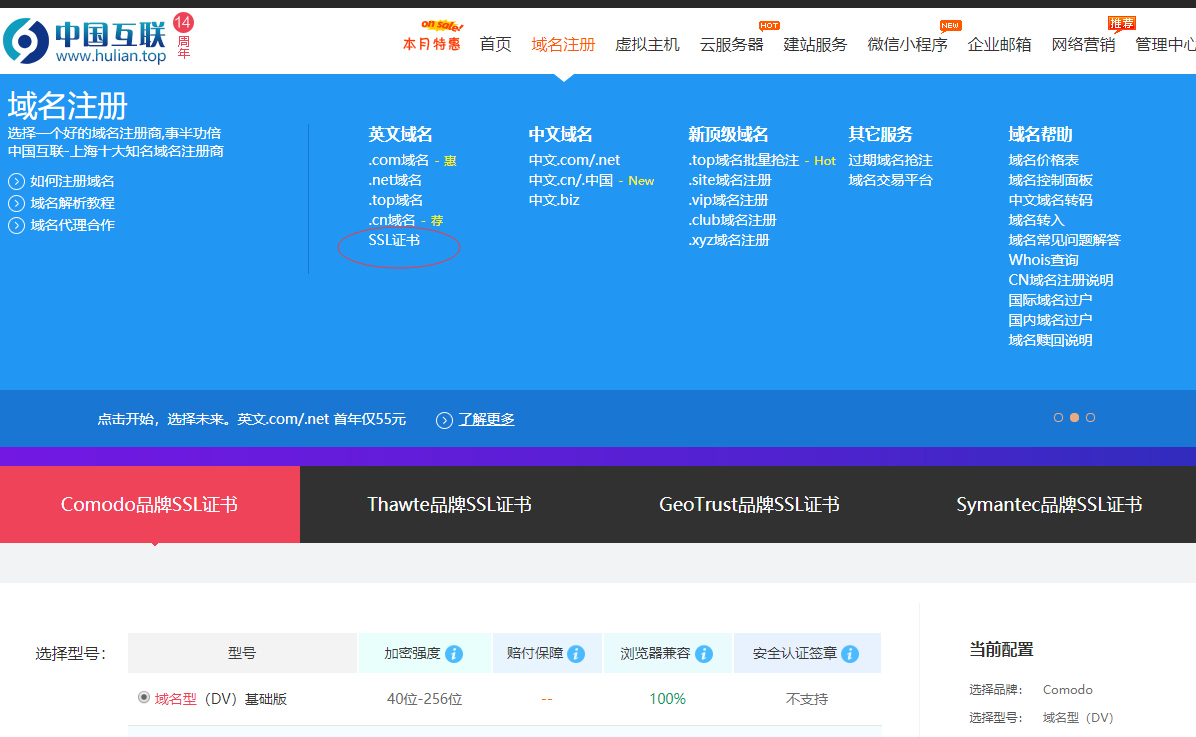Click info icon next to 安全认证签章
1196x737 pixels.
click(x=850, y=654)
